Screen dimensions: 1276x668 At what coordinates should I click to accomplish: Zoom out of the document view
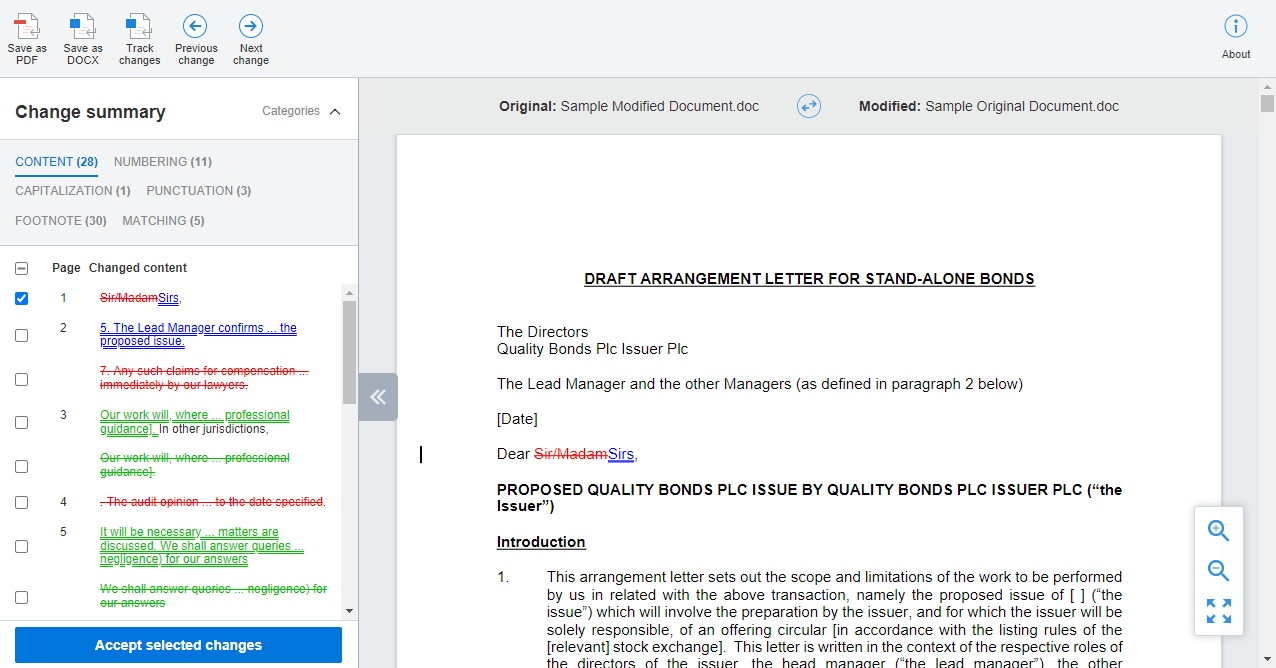tap(1218, 570)
